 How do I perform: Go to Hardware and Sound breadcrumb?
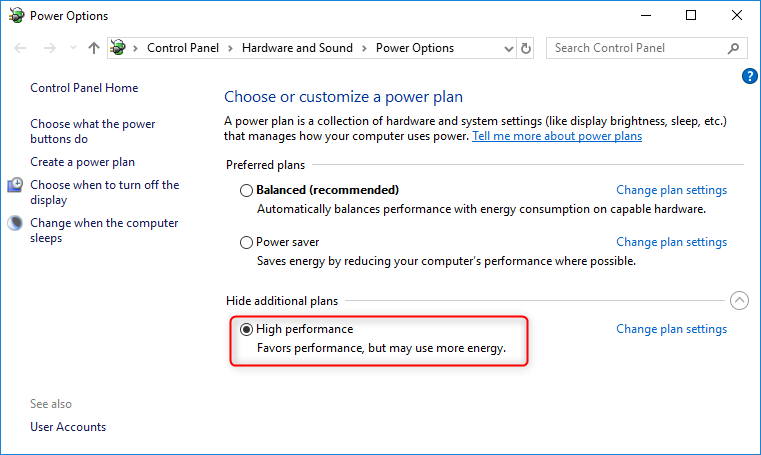[297, 48]
